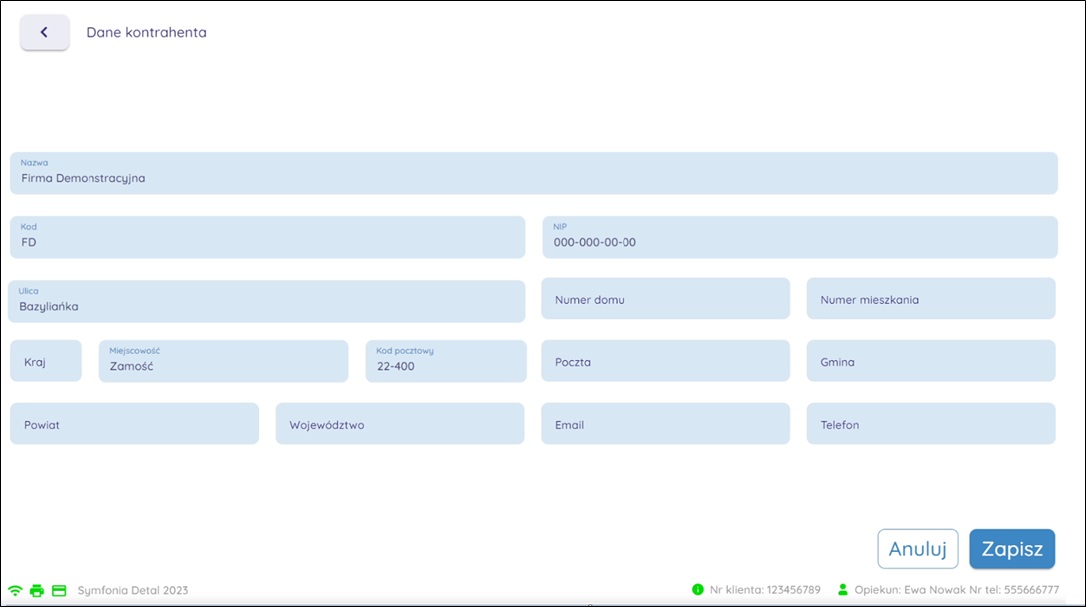
Task: Focus the Email input field
Action: coord(665,424)
